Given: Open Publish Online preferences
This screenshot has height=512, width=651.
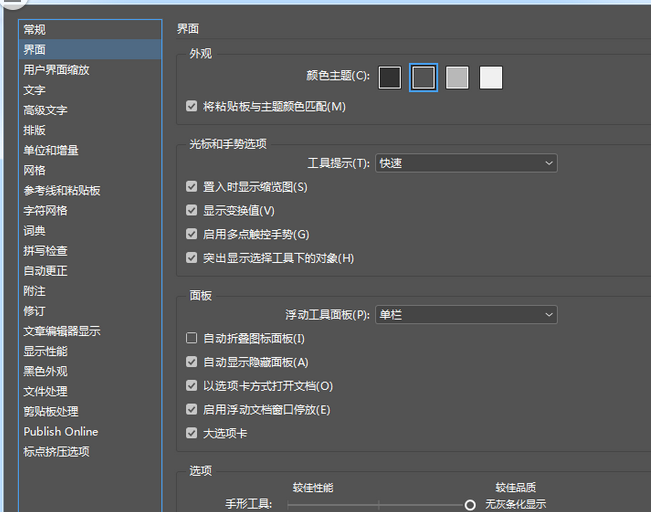Looking at the screenshot, I should (61, 431).
